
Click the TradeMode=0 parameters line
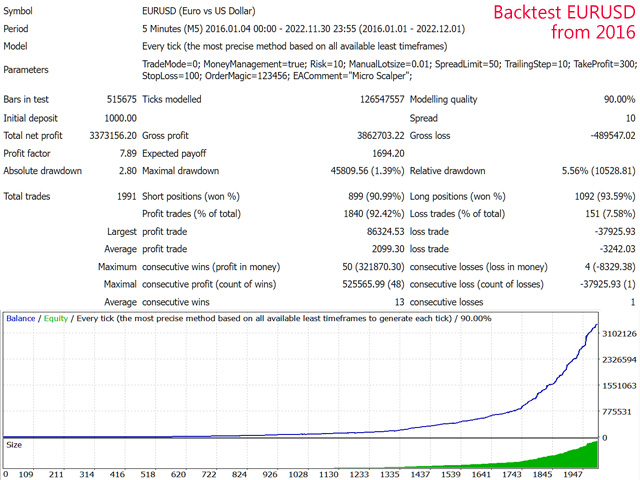coord(389,64)
